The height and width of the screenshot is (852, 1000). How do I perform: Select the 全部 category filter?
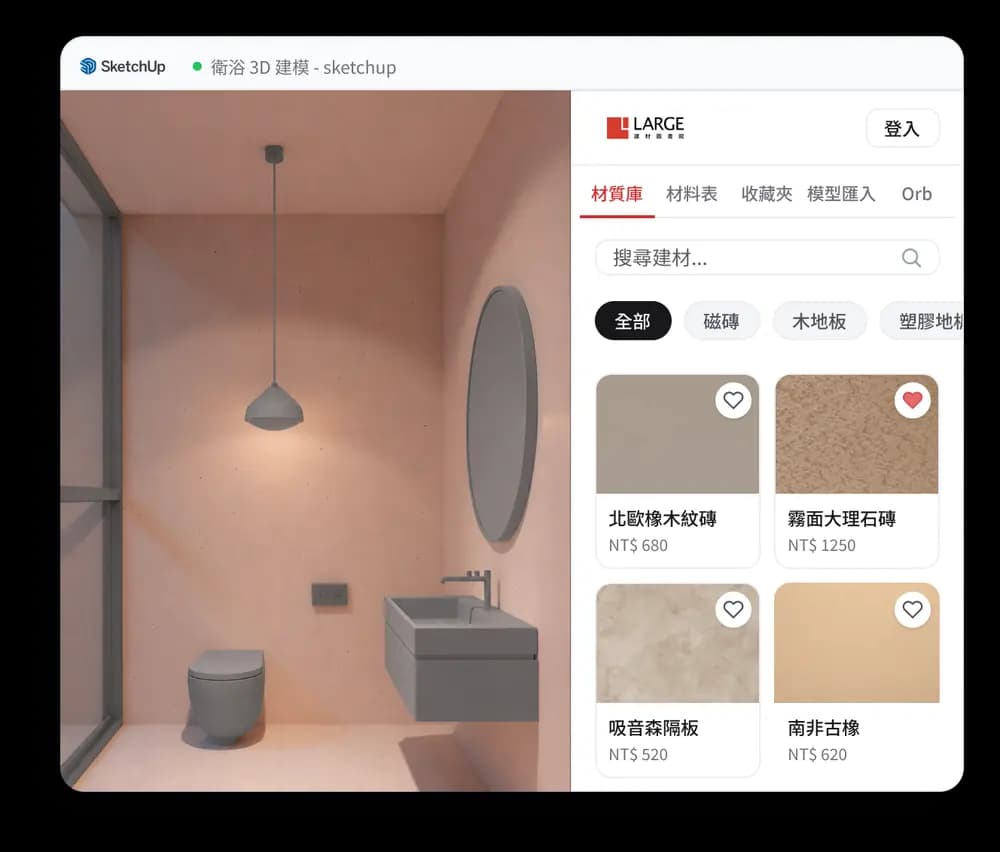coord(633,321)
